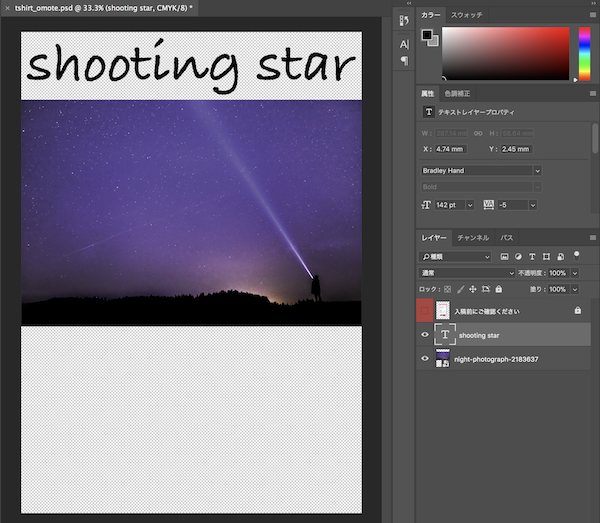Hide the shooting star text layer
This screenshot has width=600, height=523.
[425, 335]
